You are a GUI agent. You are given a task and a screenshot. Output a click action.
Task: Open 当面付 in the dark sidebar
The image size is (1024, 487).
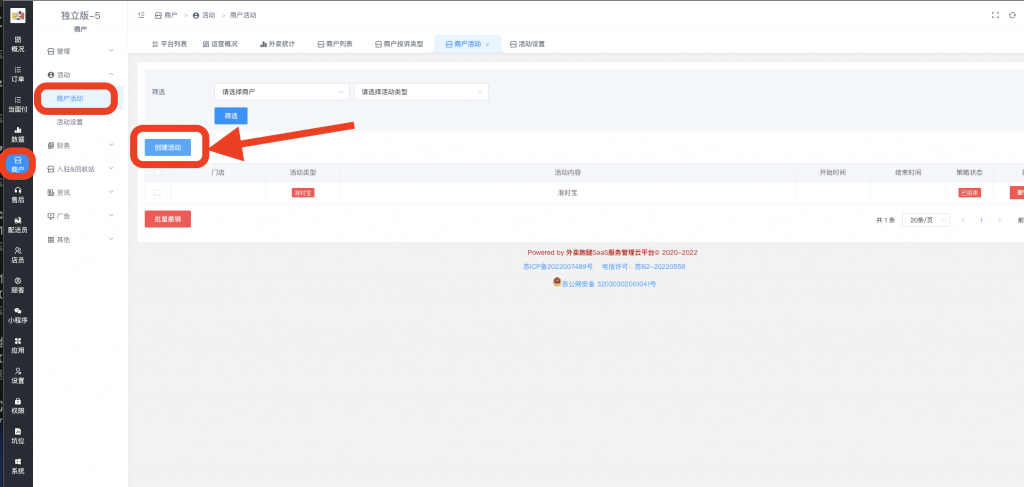tap(18, 104)
